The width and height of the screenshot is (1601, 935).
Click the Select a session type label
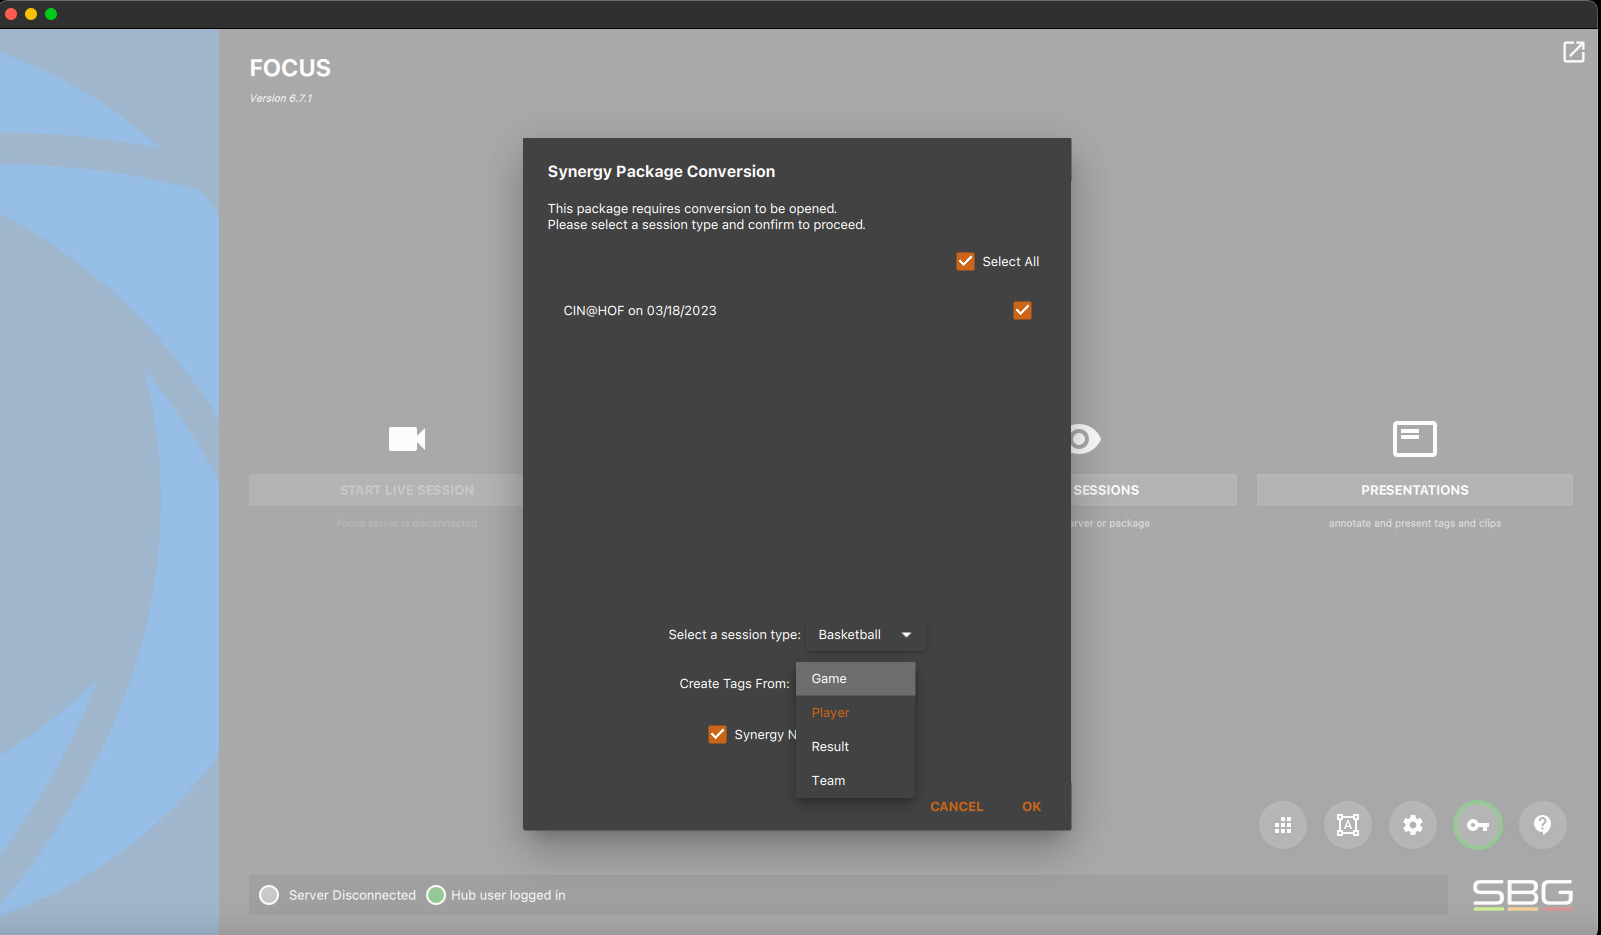pyautogui.click(x=734, y=635)
